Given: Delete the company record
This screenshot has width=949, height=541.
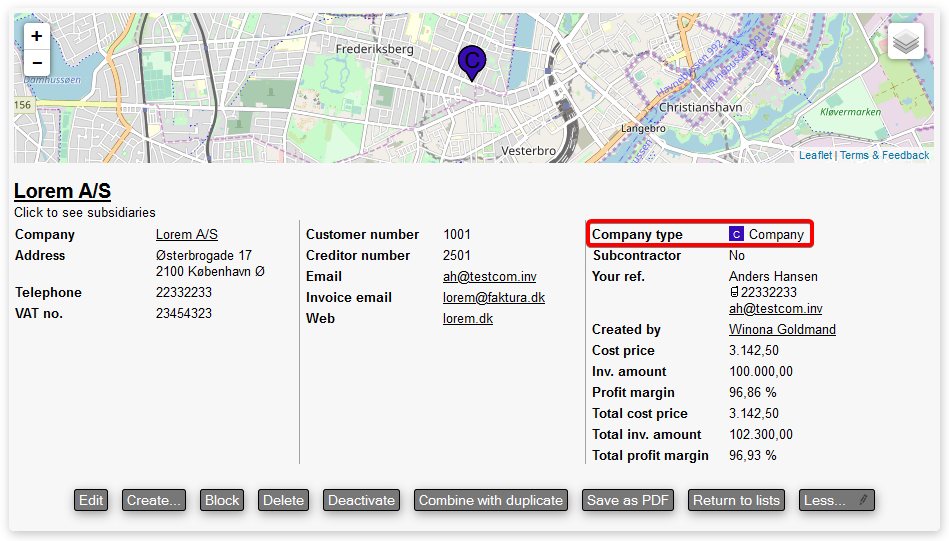Looking at the screenshot, I should pyautogui.click(x=283, y=500).
